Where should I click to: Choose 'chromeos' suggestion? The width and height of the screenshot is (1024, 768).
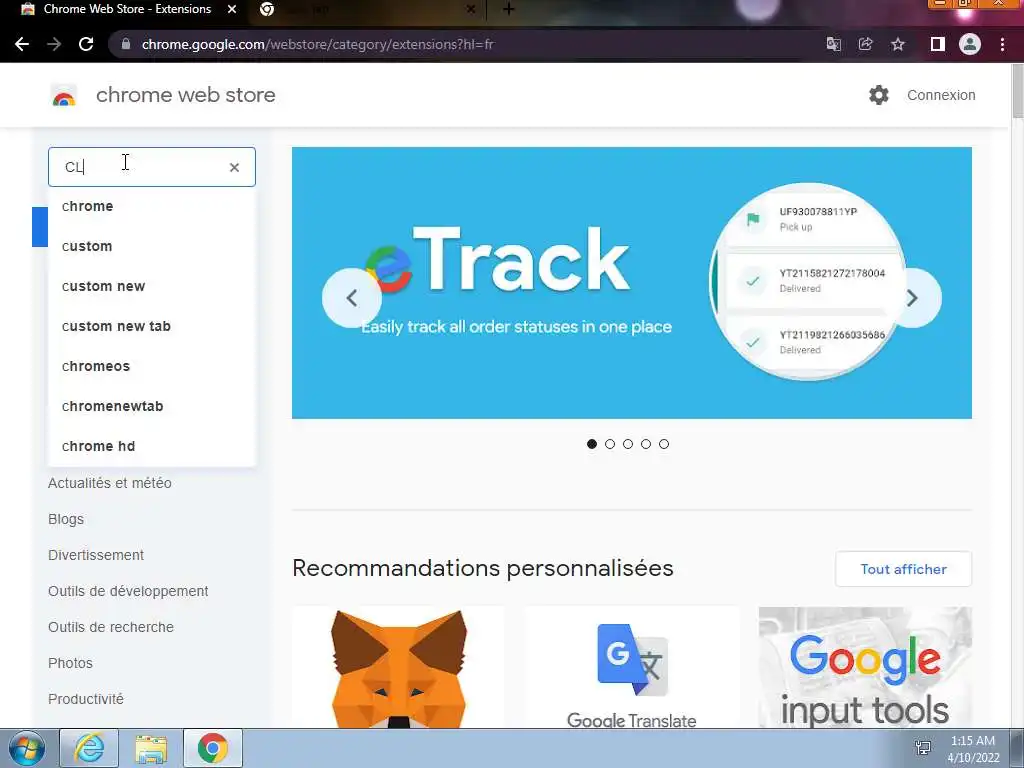[x=152, y=366]
